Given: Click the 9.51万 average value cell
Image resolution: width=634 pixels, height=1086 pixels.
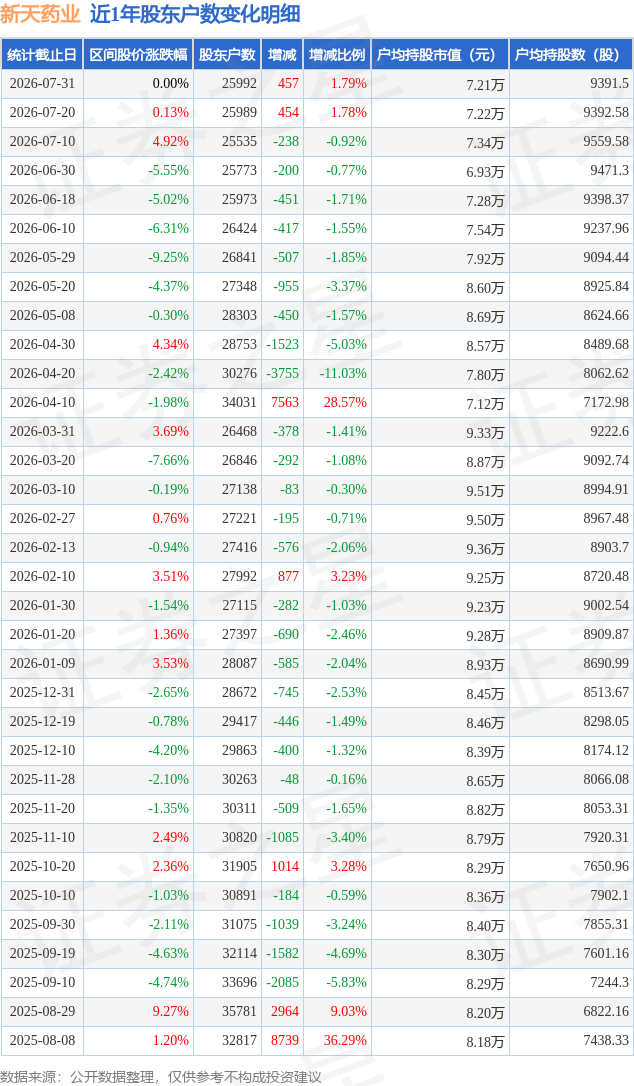Looking at the screenshot, I should coord(485,490).
